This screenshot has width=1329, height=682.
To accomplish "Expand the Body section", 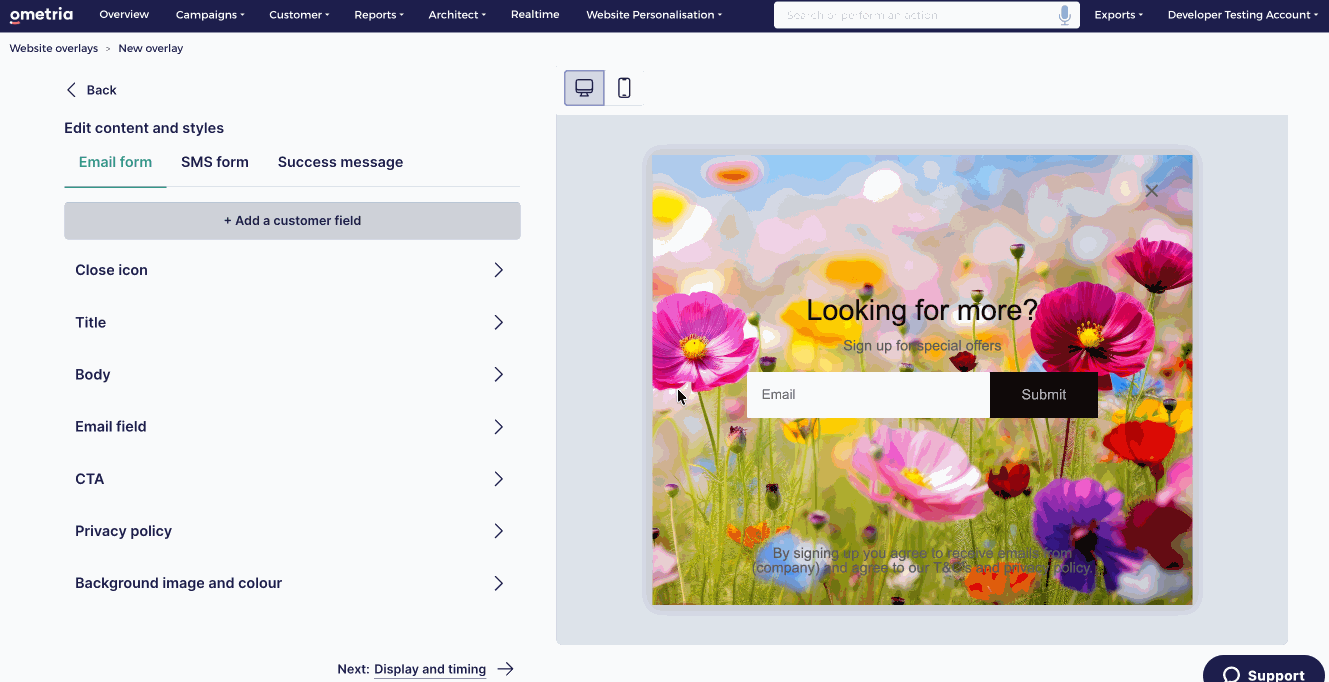I will (x=292, y=374).
